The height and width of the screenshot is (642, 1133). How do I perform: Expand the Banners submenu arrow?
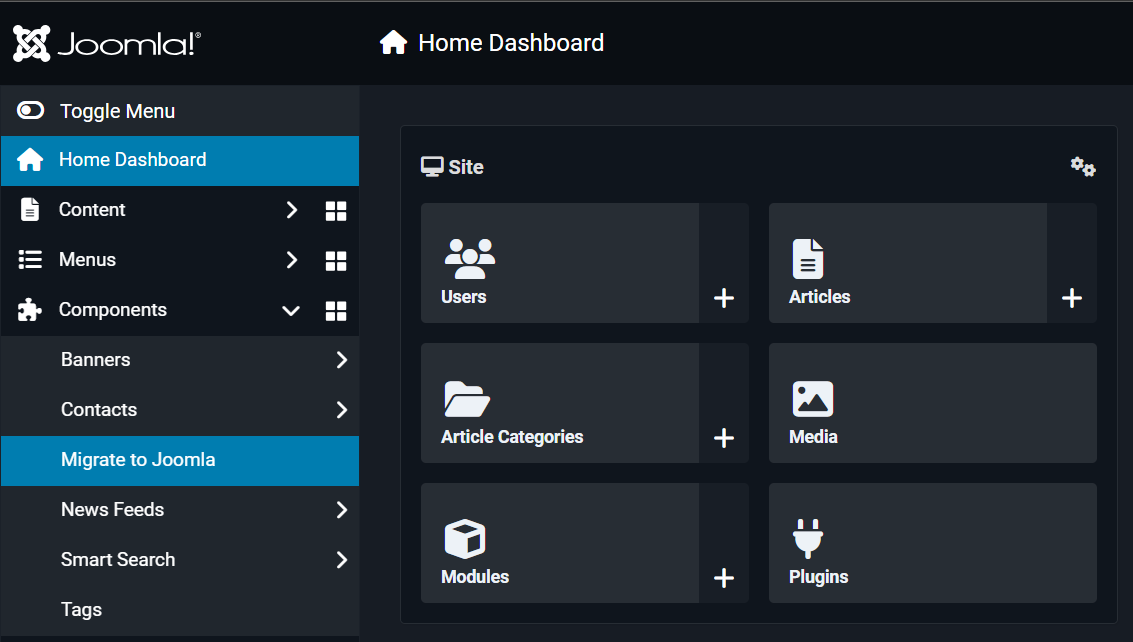click(341, 360)
